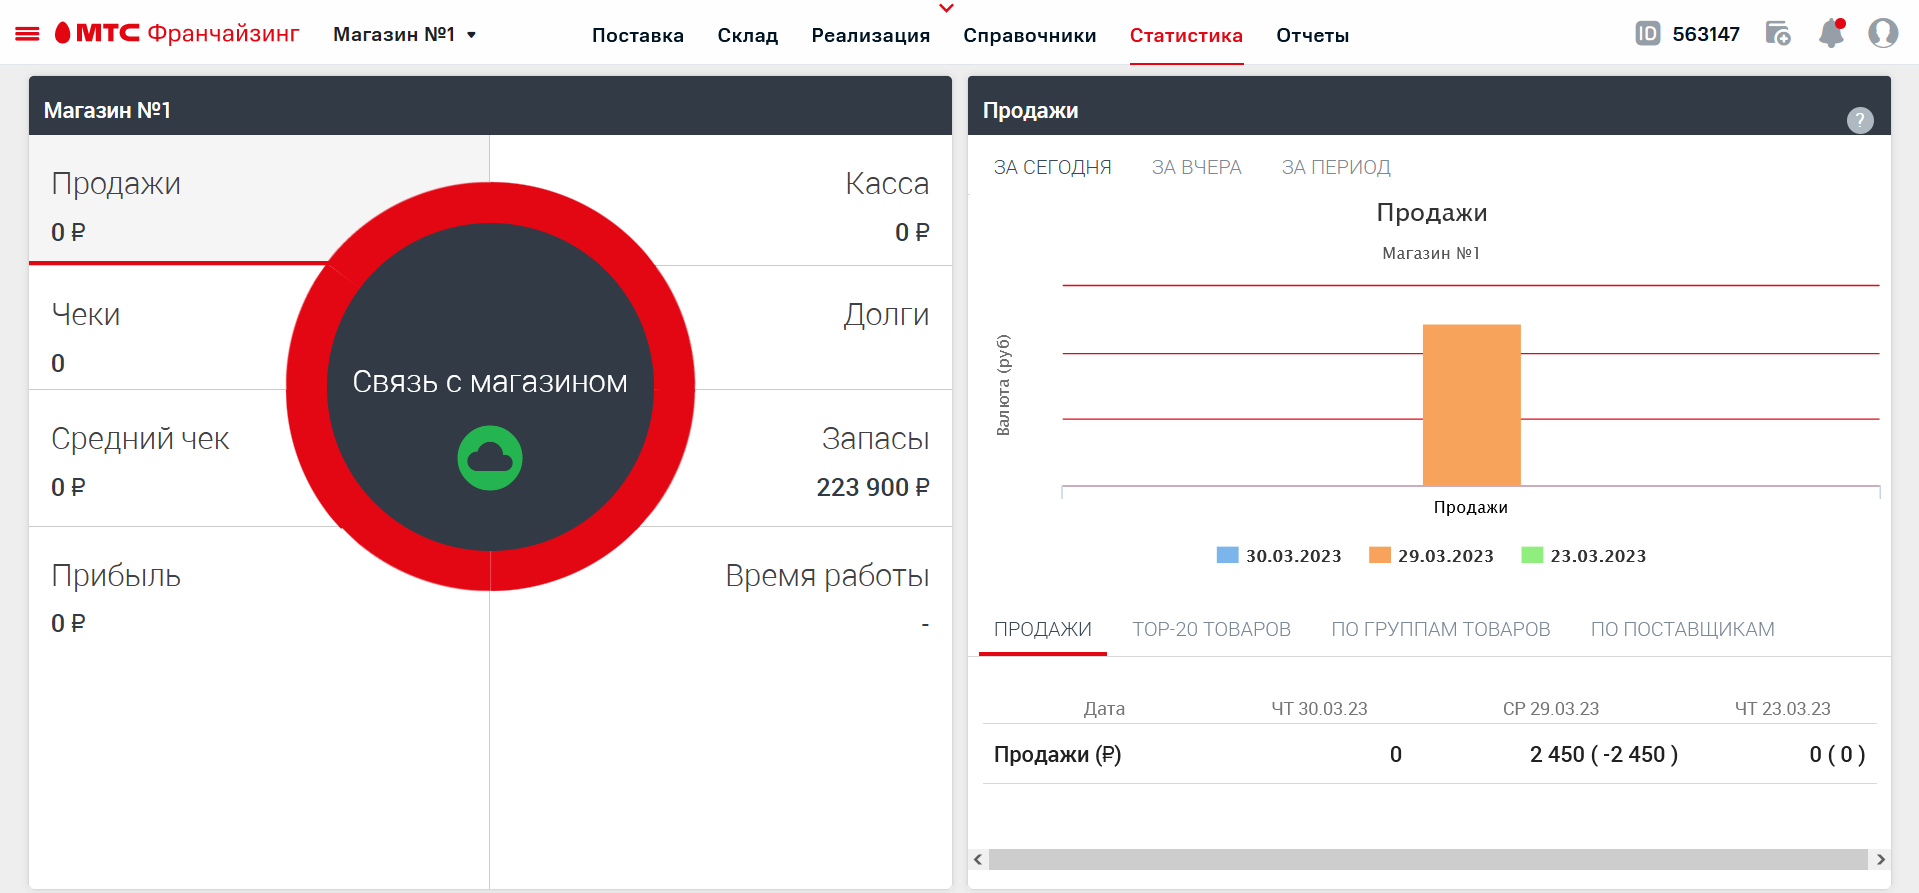Toggle the 30.03.2023 blue legend swatch
Viewport: 1919px width, 893px height.
pyautogui.click(x=1227, y=555)
